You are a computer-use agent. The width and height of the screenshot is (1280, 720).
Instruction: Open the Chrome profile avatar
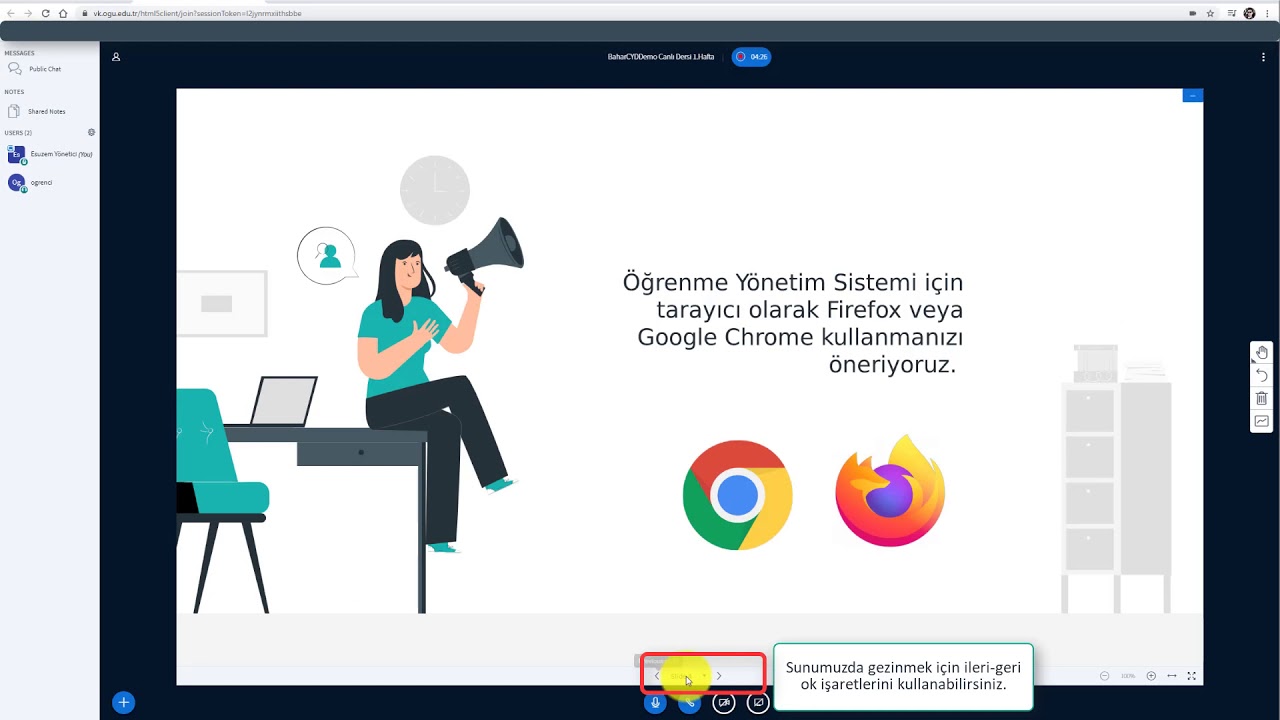pos(1249,13)
